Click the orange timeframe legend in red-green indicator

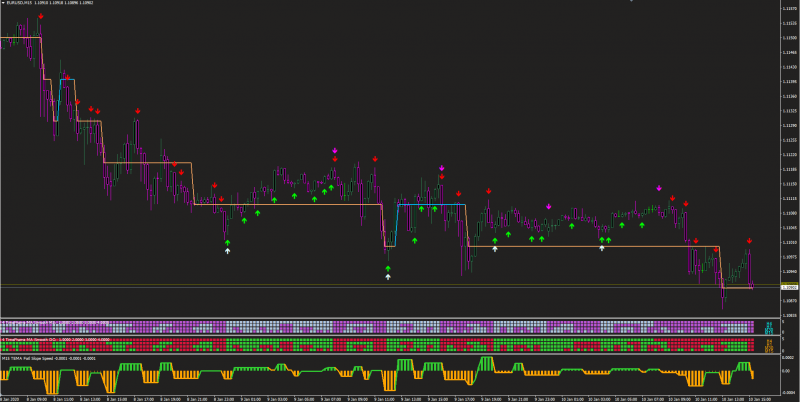pyautogui.click(x=768, y=346)
